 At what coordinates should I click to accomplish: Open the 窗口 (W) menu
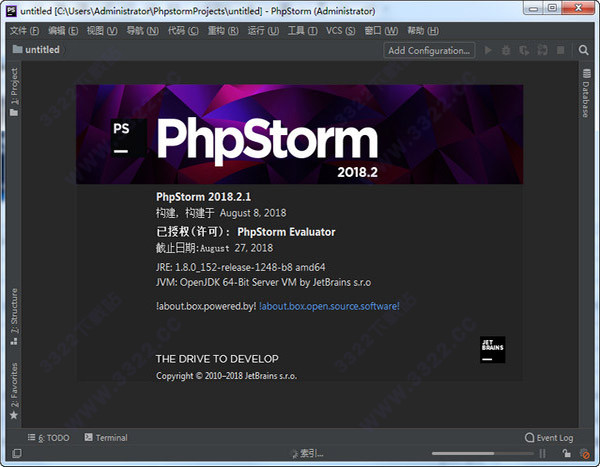click(x=381, y=31)
